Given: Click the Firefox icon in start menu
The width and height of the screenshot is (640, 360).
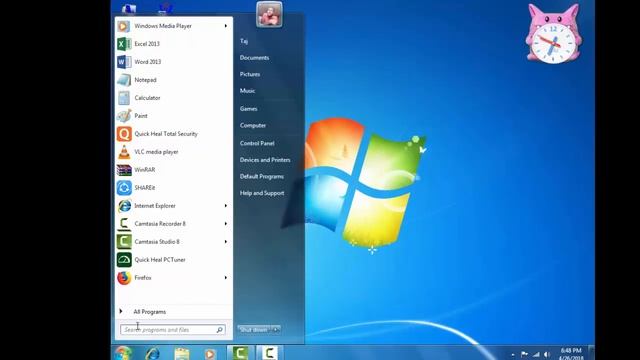Looking at the screenshot, I should (124, 277).
